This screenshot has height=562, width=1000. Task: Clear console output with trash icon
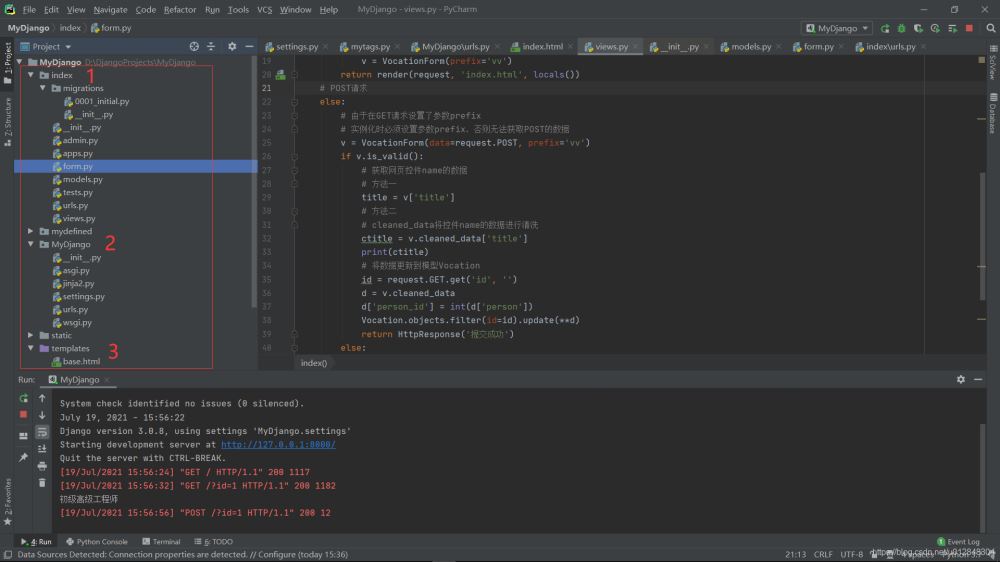click(42, 481)
